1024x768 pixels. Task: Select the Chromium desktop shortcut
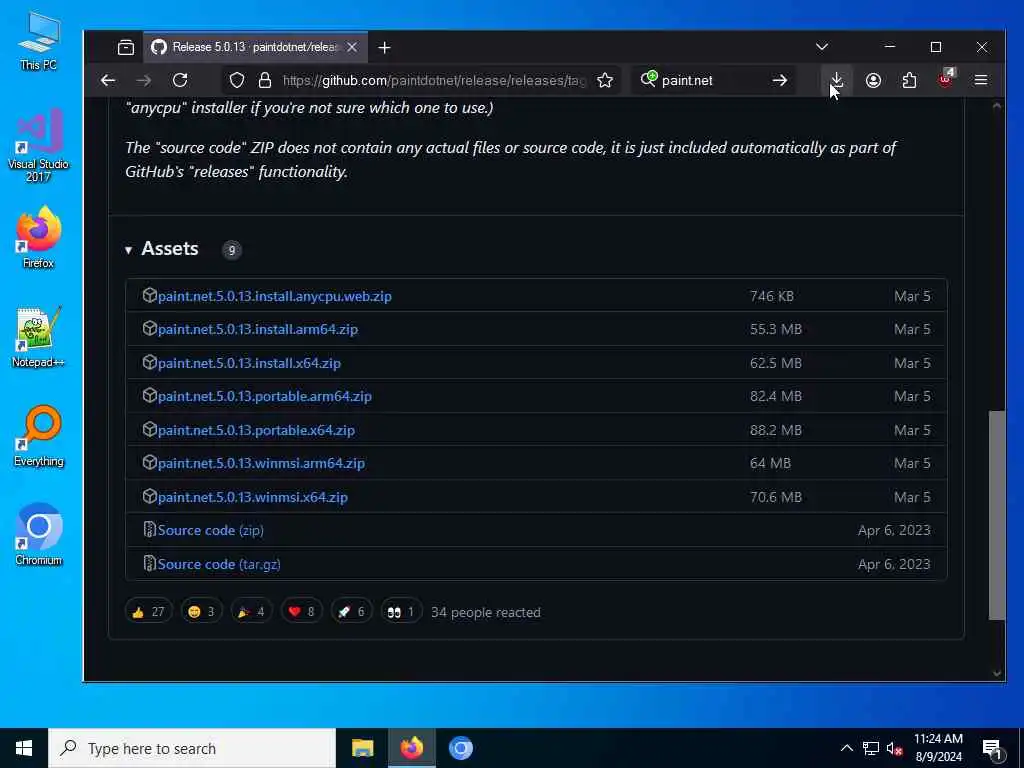[x=39, y=535]
